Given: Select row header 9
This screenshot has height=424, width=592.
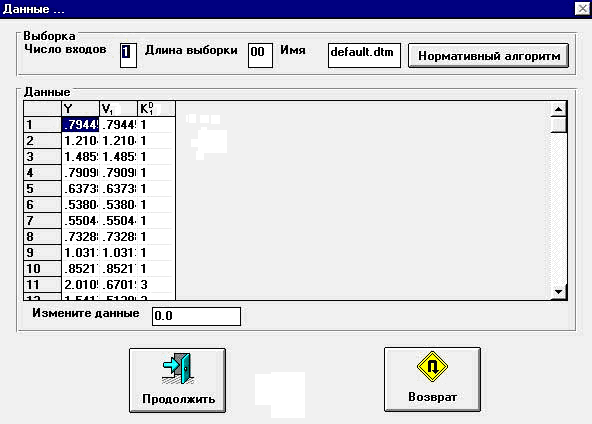Looking at the screenshot, I should tap(42, 252).
